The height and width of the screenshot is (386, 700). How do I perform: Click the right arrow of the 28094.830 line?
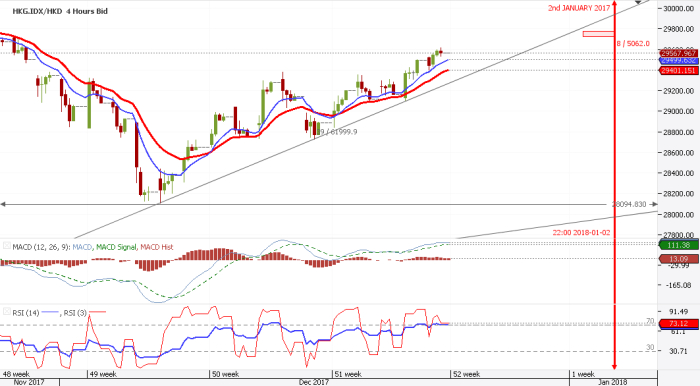(653, 204)
